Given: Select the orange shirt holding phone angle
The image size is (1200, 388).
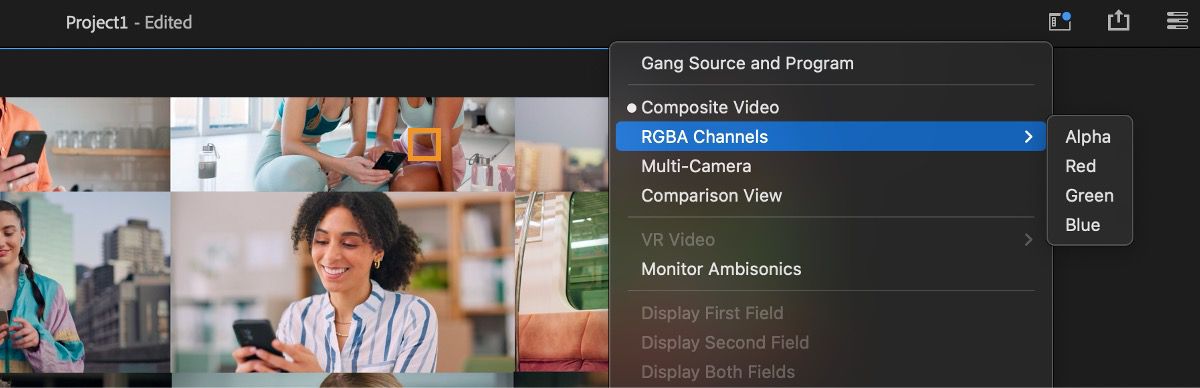Looking at the screenshot, I should pos(84,144).
